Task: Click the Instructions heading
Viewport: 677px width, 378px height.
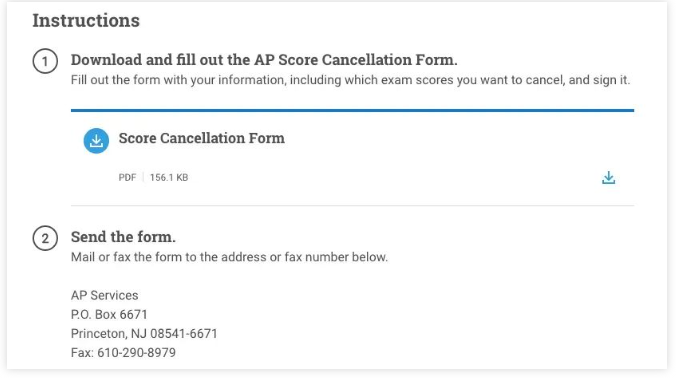Action: click(x=86, y=20)
